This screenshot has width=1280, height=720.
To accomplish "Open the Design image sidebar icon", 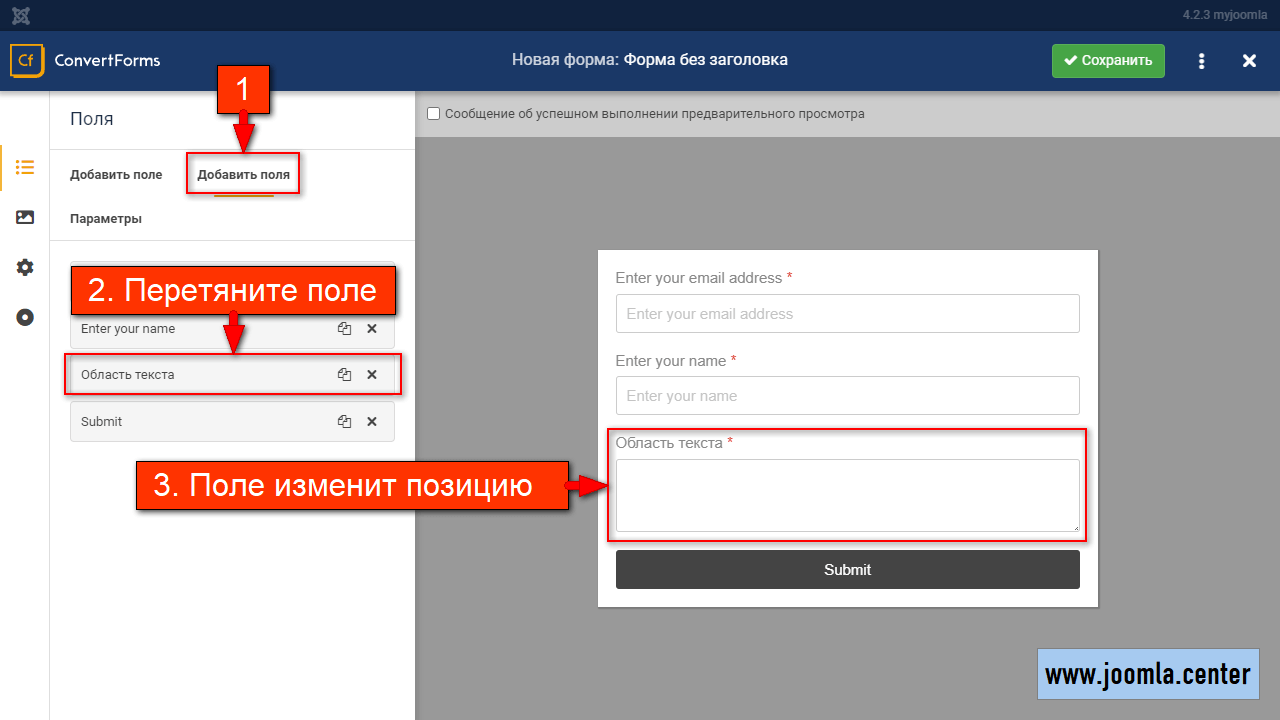I will click(25, 217).
